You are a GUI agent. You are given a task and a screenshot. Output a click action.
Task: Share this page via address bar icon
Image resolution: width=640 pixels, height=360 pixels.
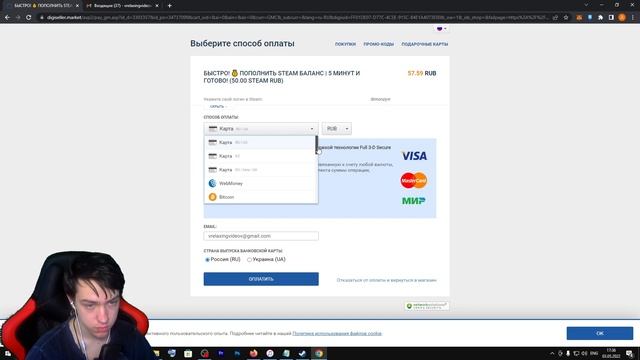click(555, 18)
